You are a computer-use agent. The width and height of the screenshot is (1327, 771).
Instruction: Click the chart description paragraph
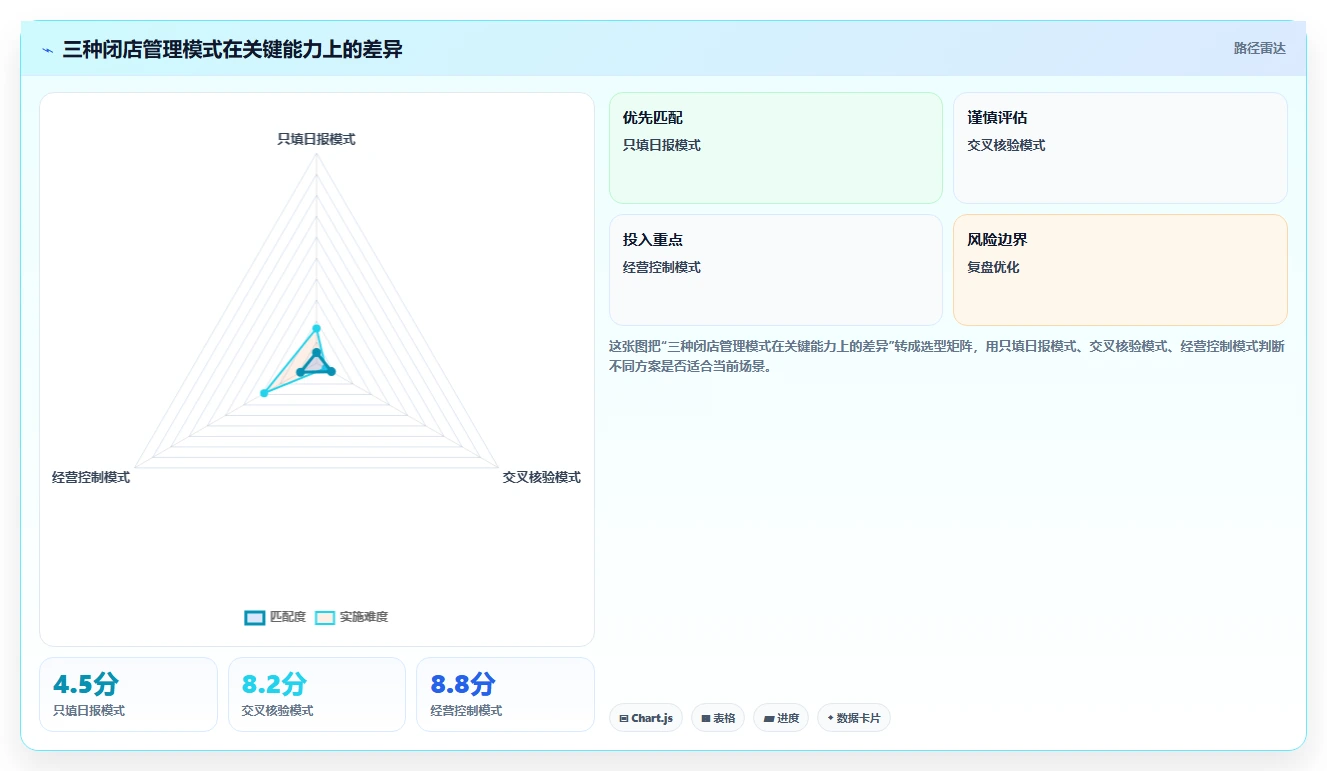tap(947, 356)
